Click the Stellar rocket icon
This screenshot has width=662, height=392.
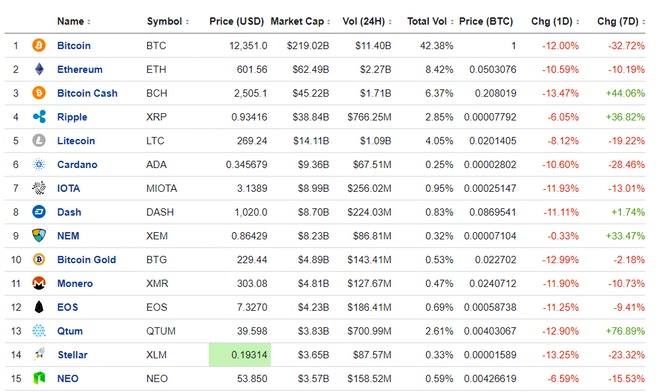(39, 354)
